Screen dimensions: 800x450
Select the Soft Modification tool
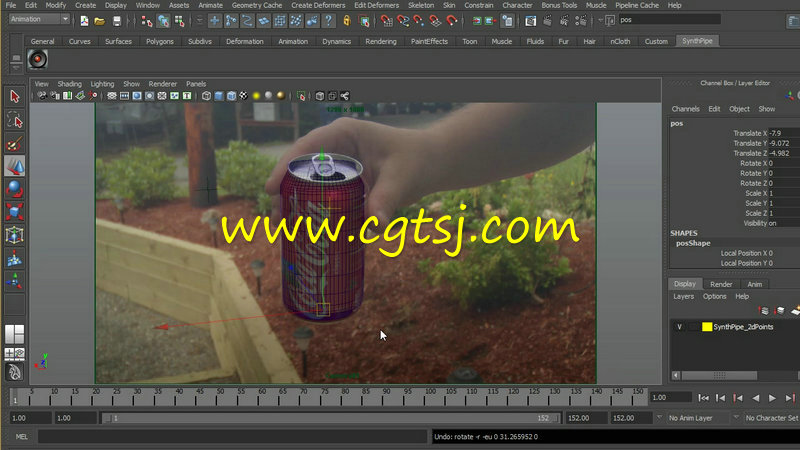[14, 259]
